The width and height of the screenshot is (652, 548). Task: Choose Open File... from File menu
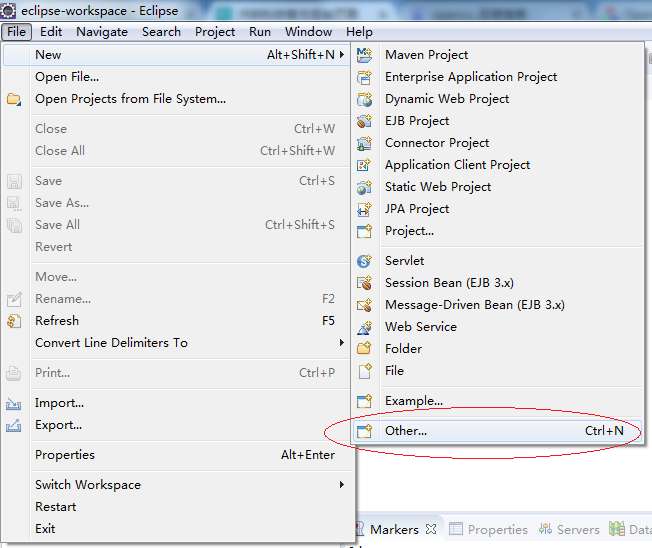pyautogui.click(x=176, y=77)
